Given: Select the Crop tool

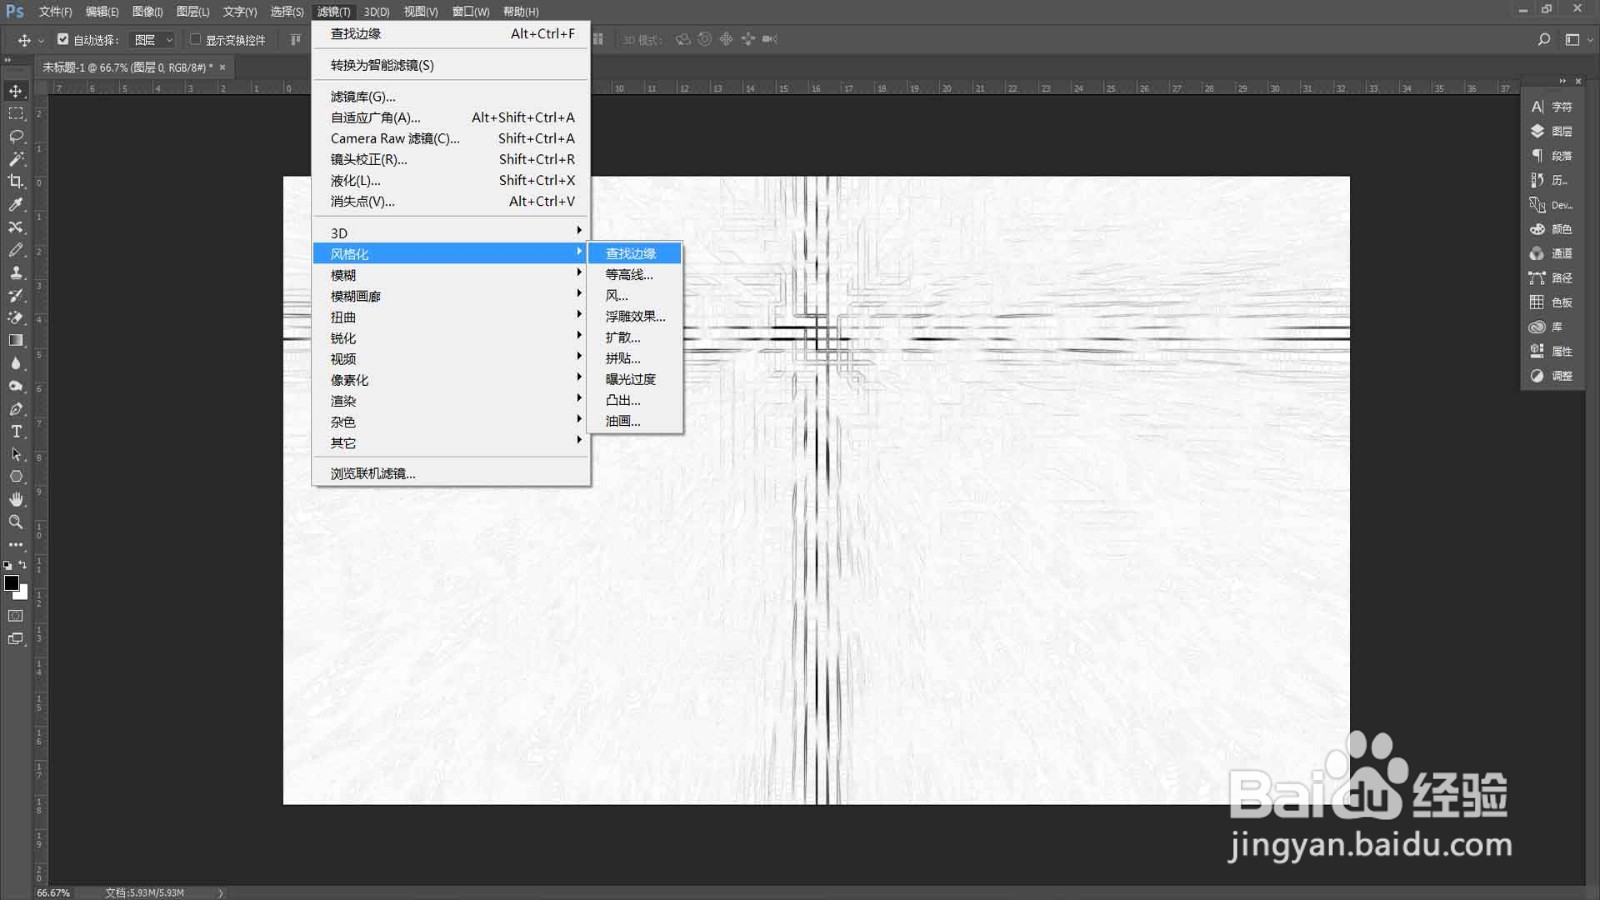Looking at the screenshot, I should click(16, 182).
